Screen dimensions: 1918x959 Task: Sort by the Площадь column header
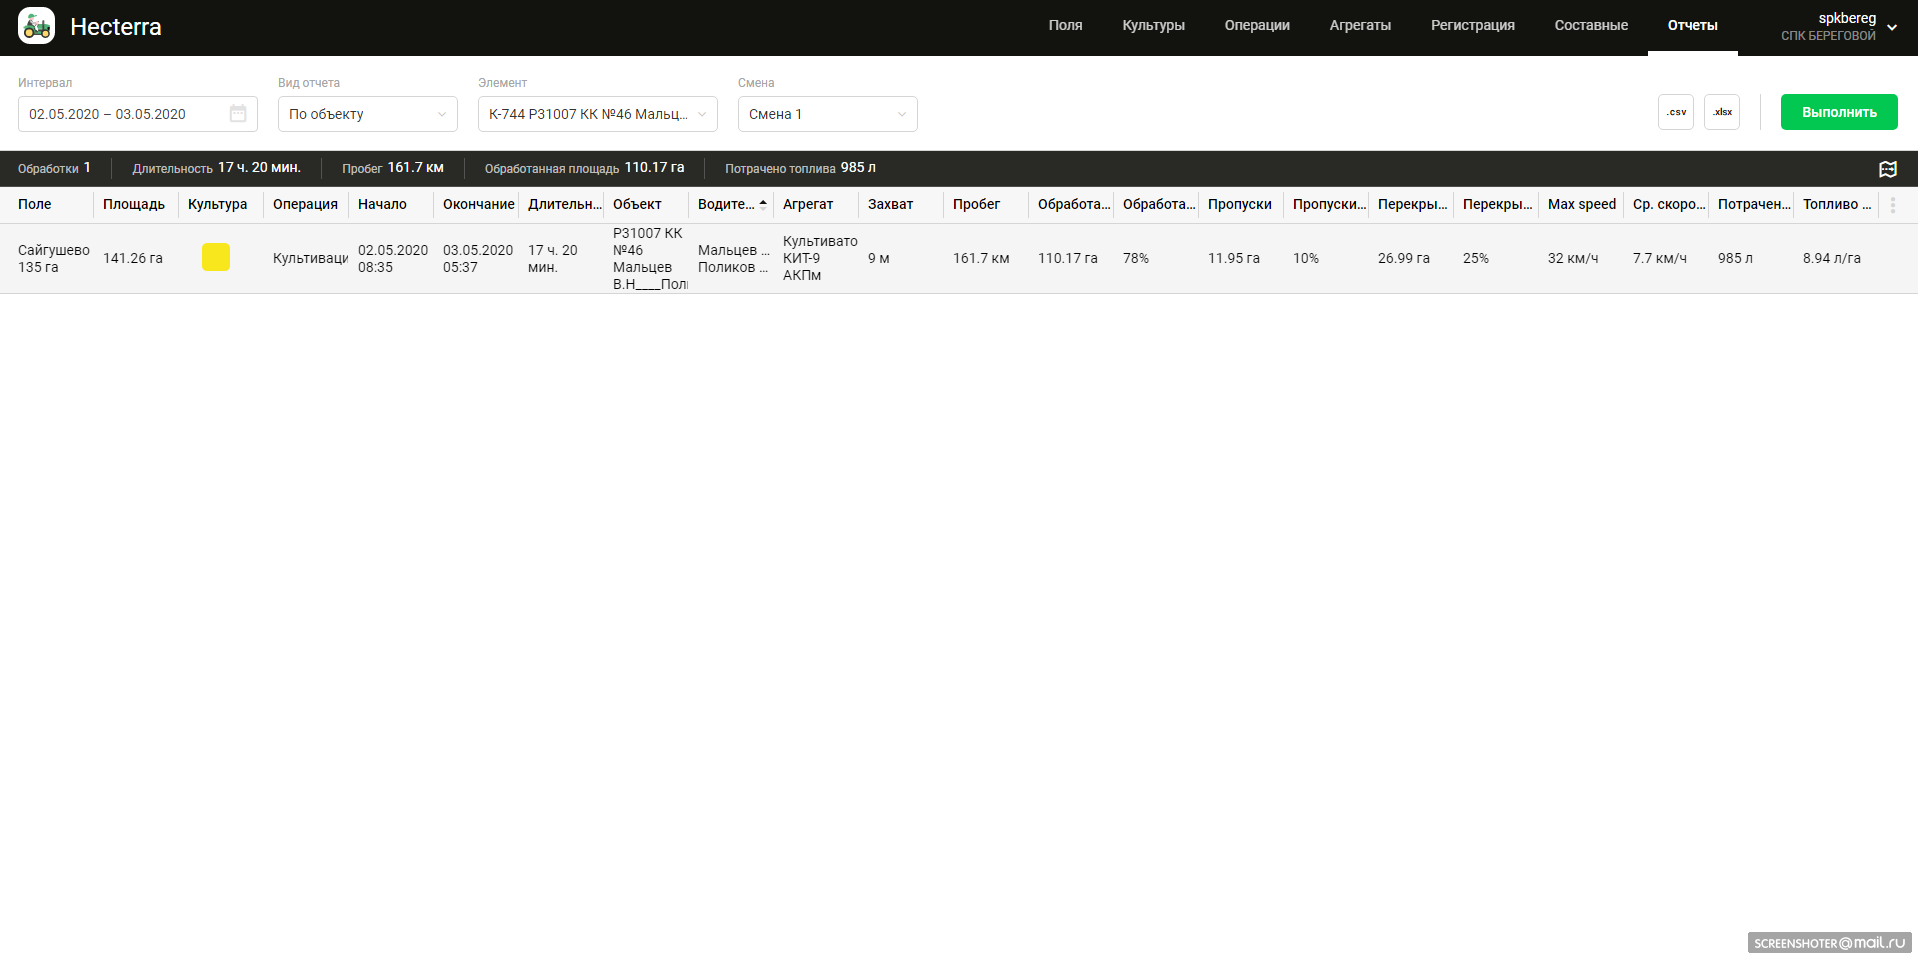(x=134, y=205)
